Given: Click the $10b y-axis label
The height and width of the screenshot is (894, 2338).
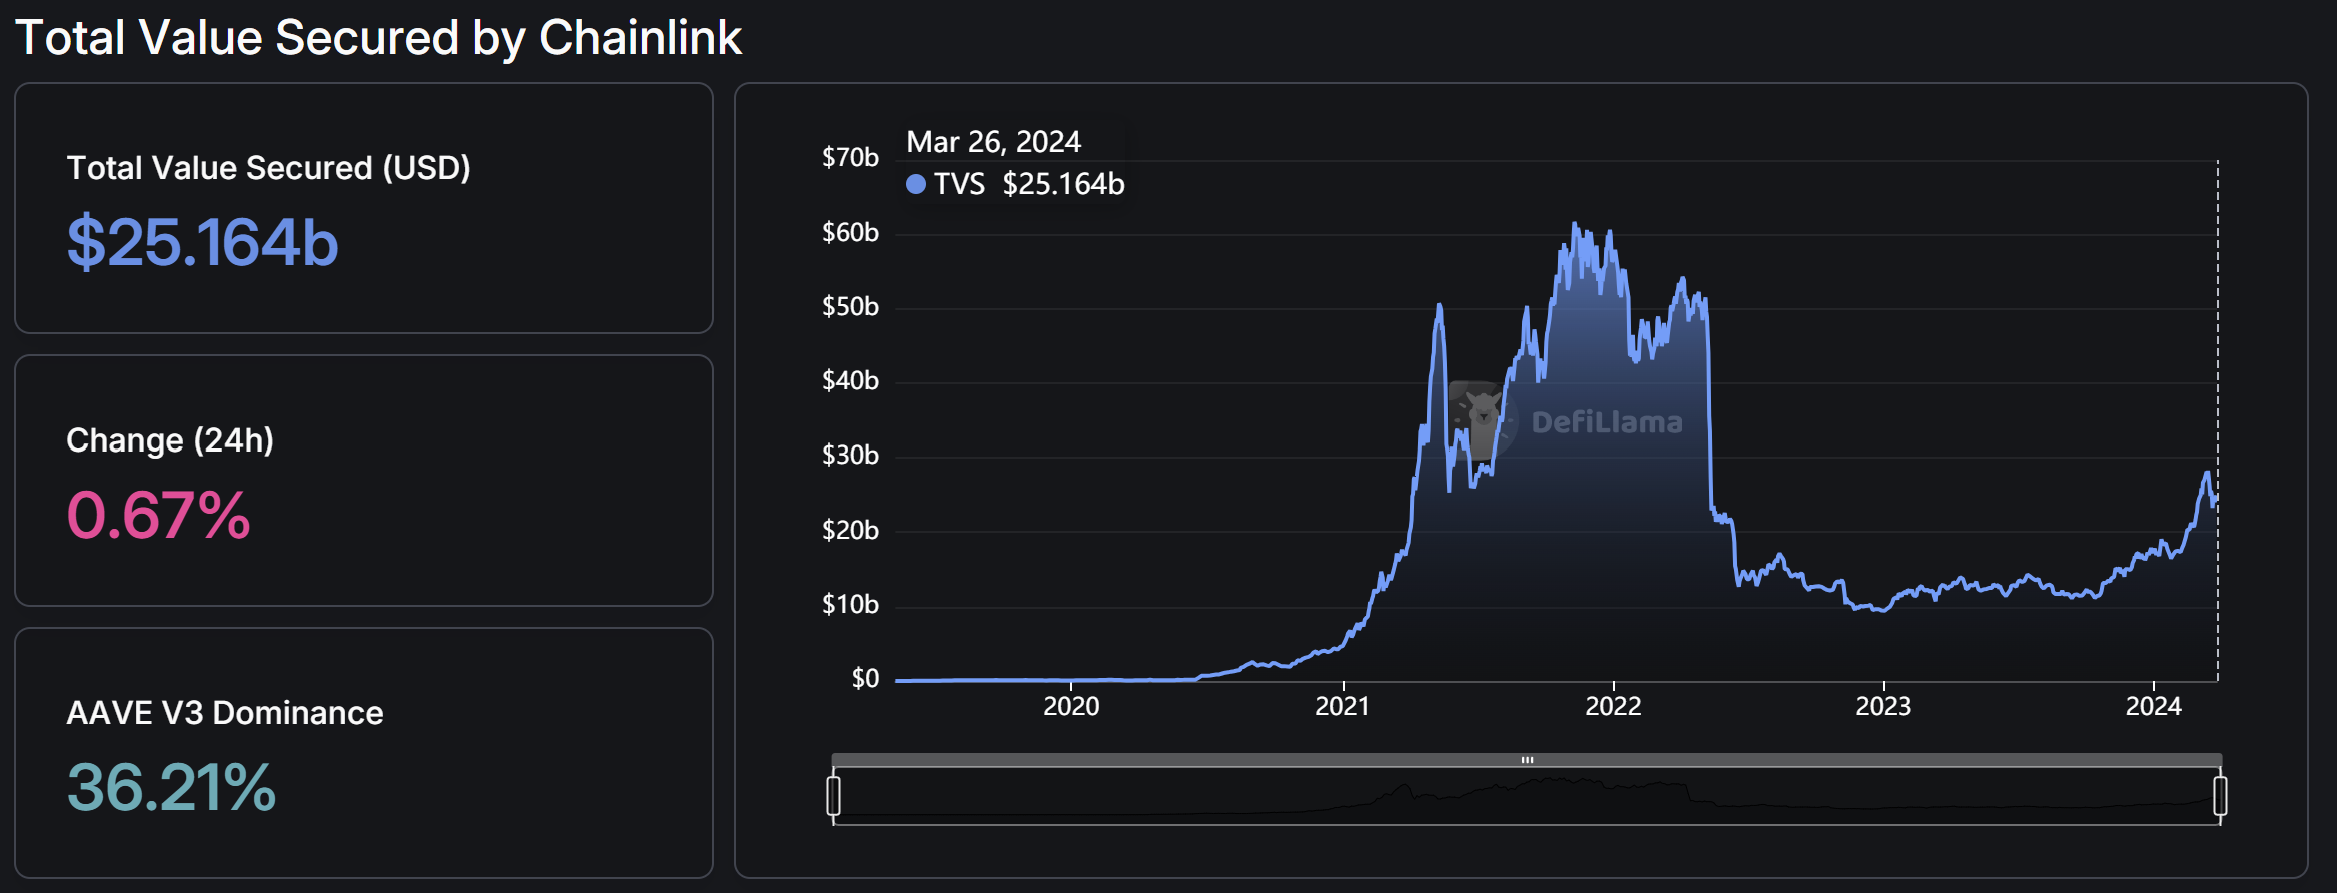Looking at the screenshot, I should click(x=850, y=604).
